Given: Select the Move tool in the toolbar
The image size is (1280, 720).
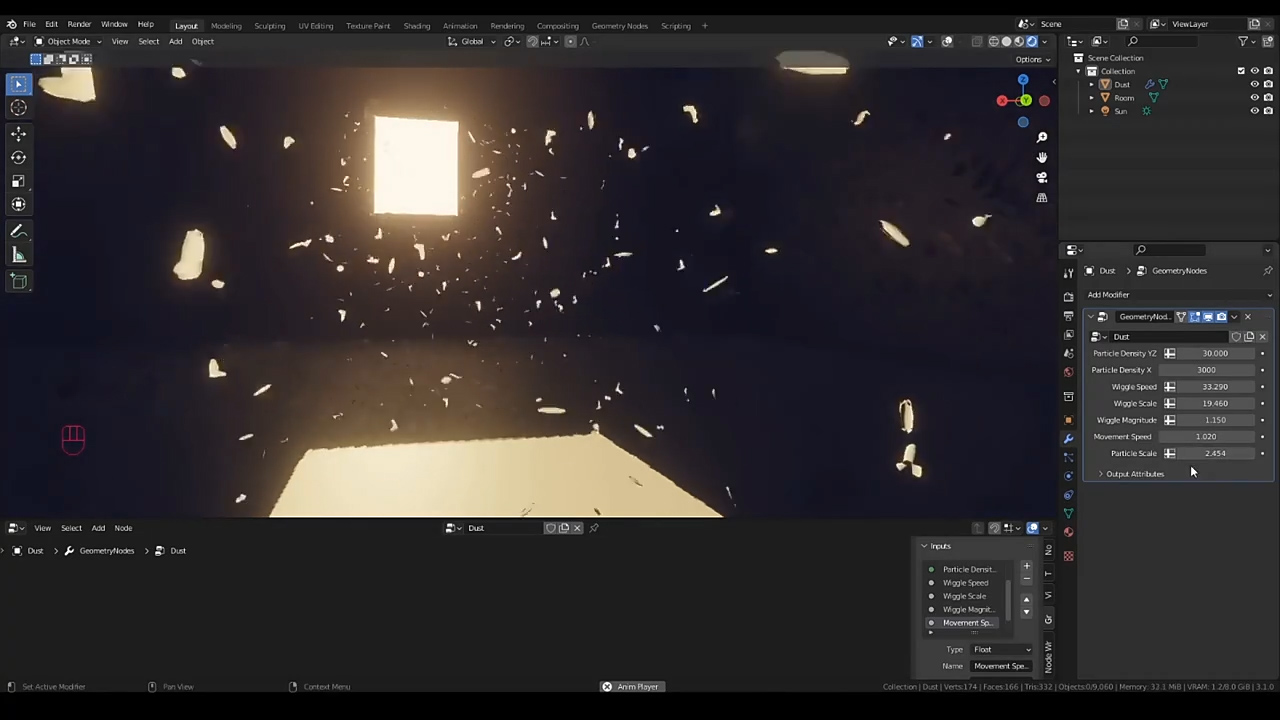Looking at the screenshot, I should click(18, 133).
